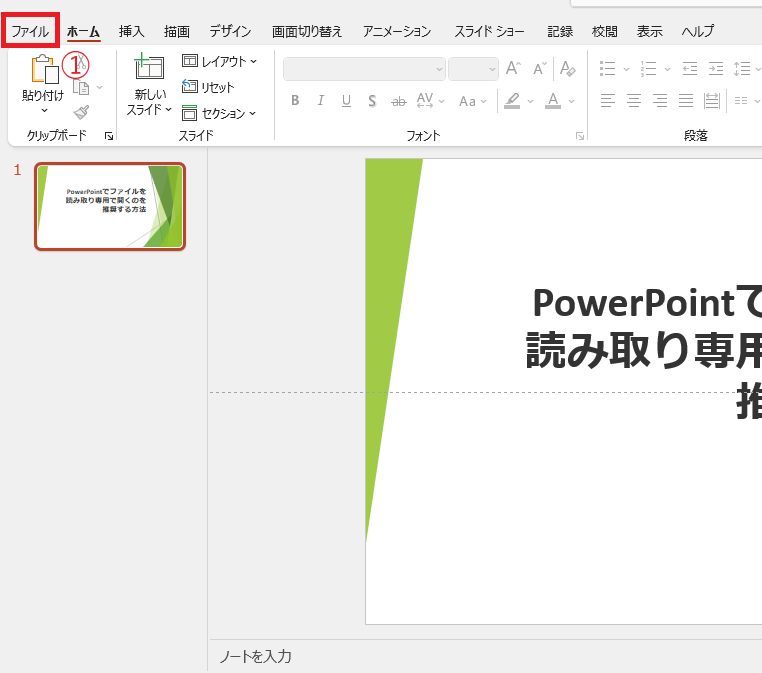Open the 画面切り替え tab
762x673 pixels.
pyautogui.click(x=307, y=31)
